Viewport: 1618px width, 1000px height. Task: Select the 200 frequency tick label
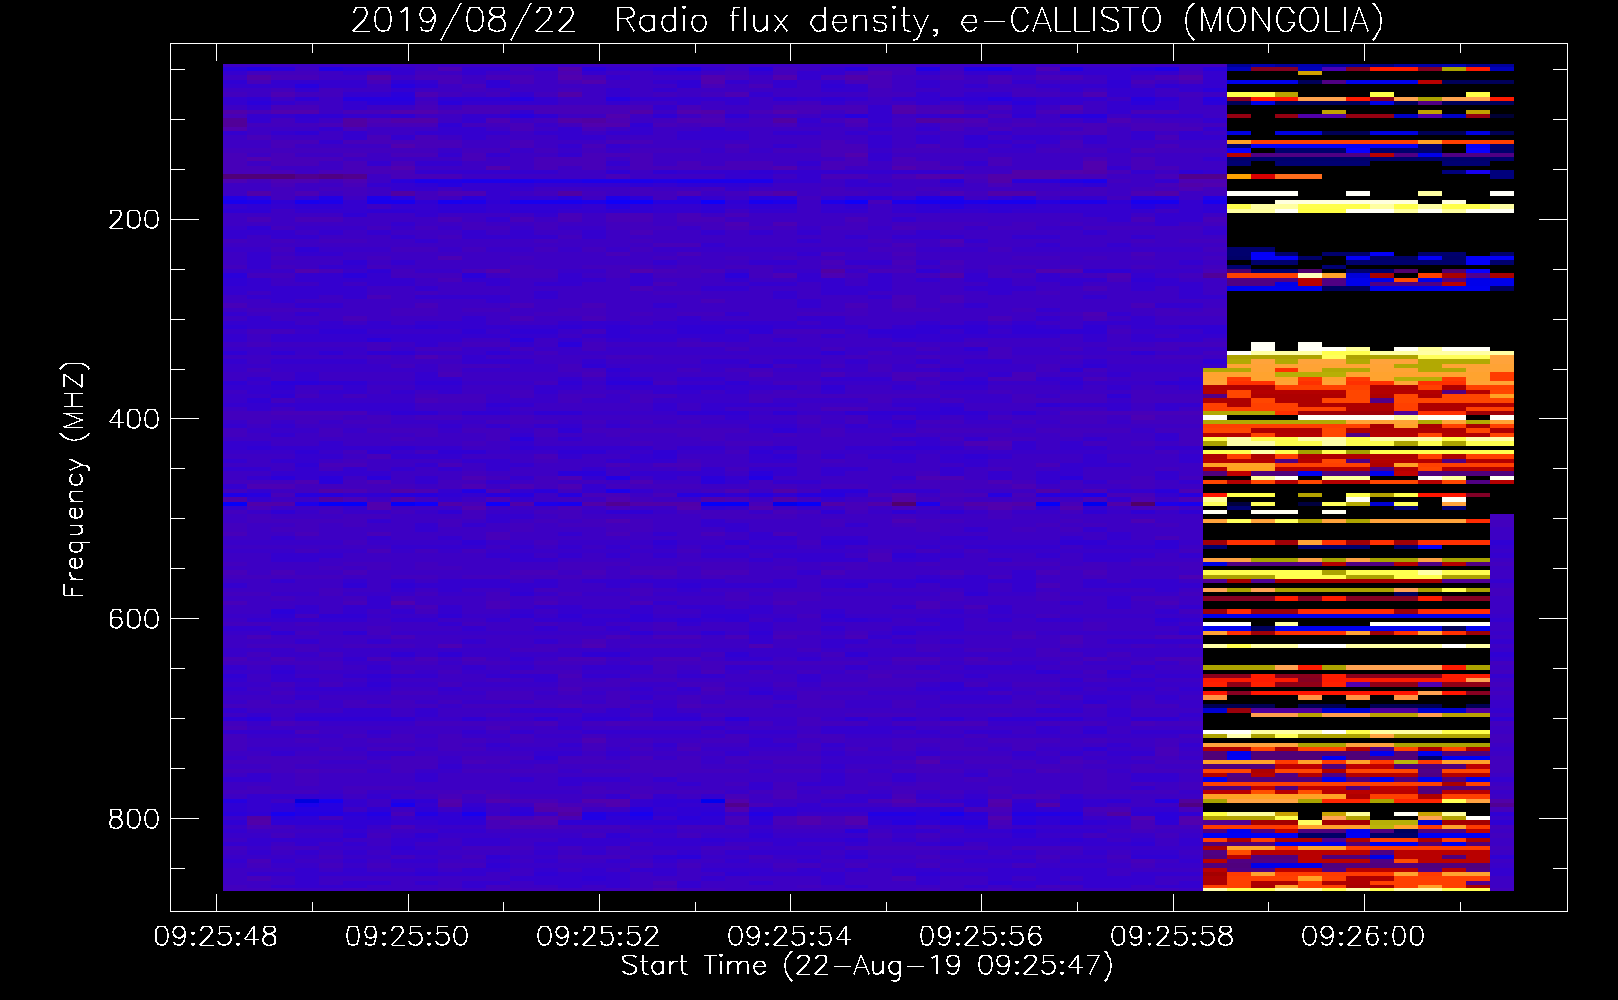point(134,220)
